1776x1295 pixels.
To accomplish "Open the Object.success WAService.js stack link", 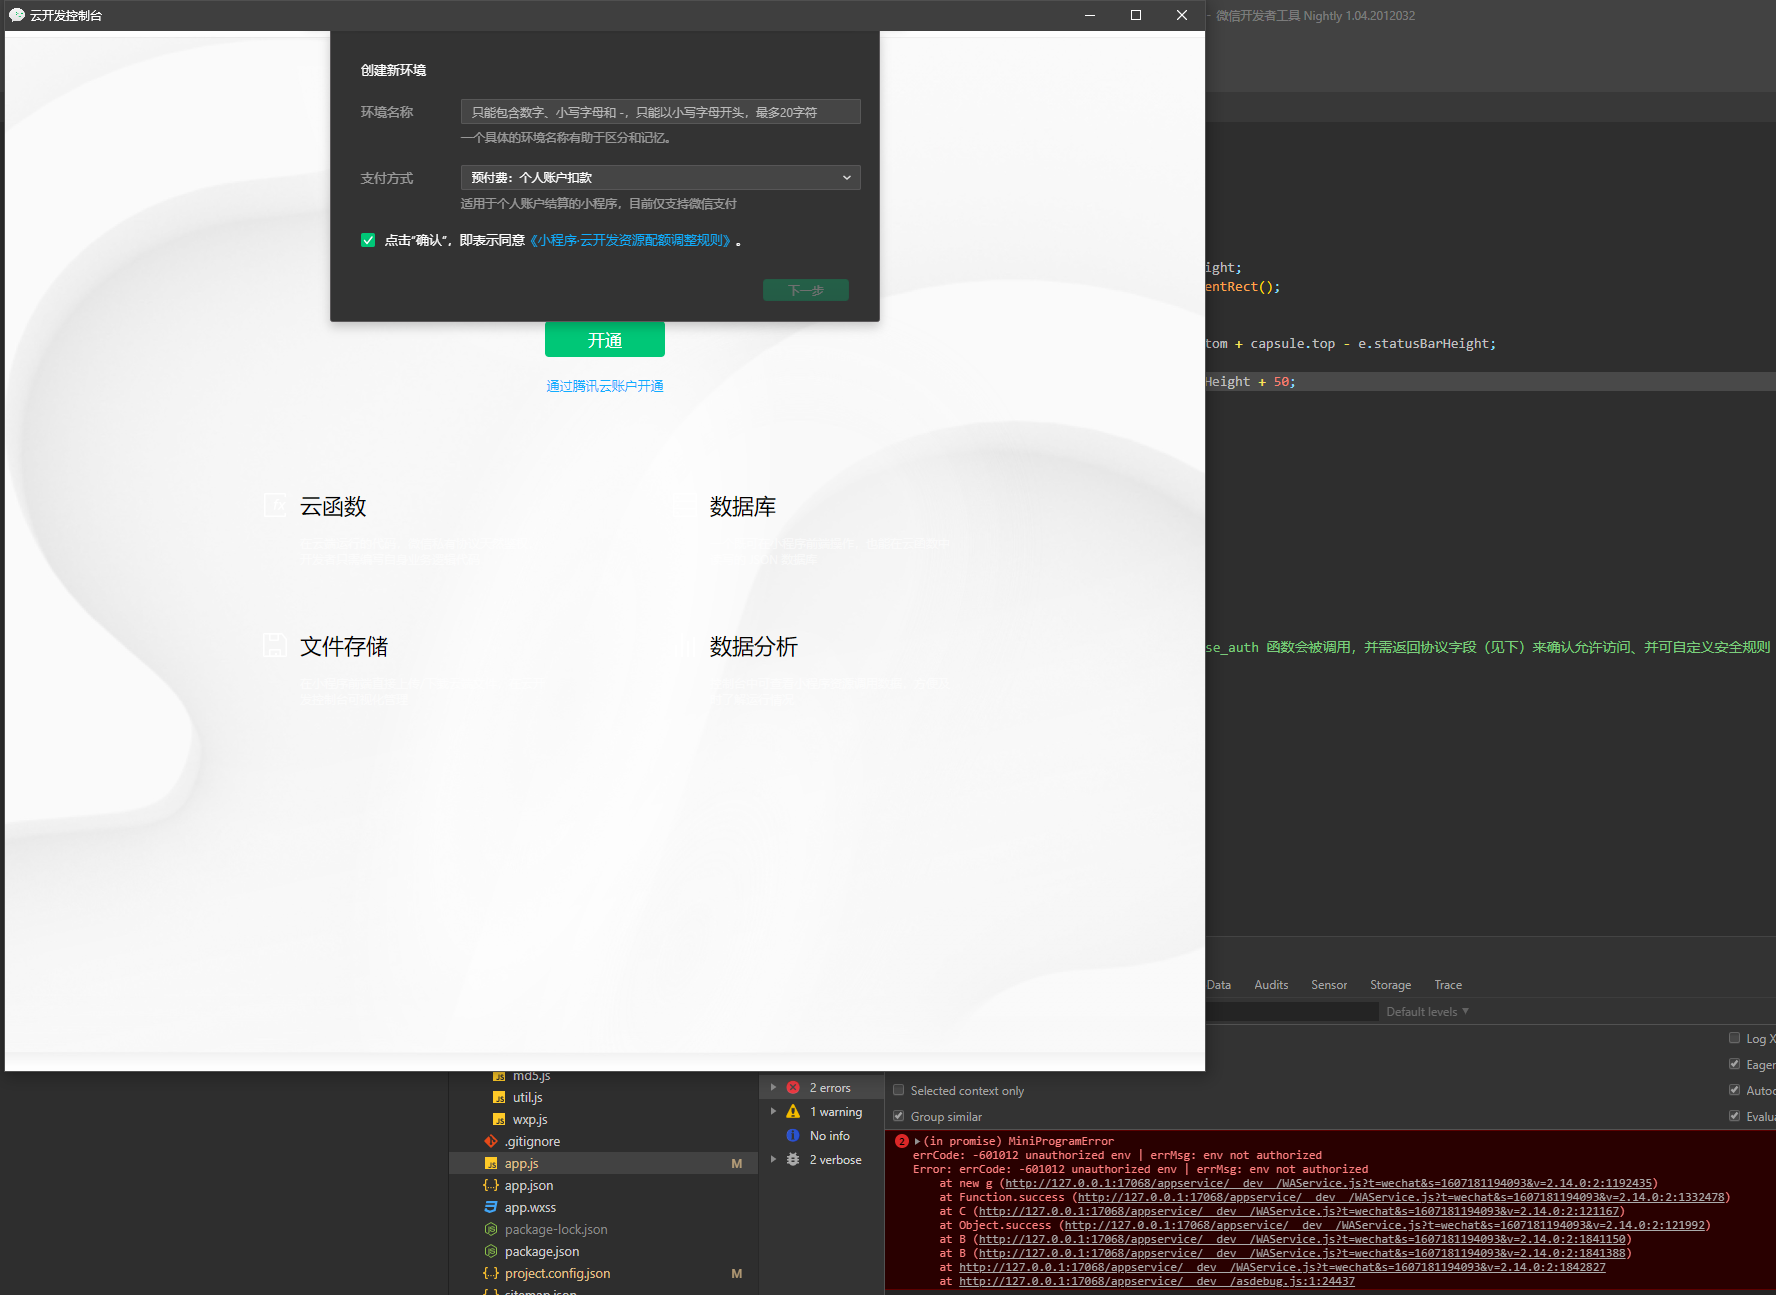I will [1385, 1225].
